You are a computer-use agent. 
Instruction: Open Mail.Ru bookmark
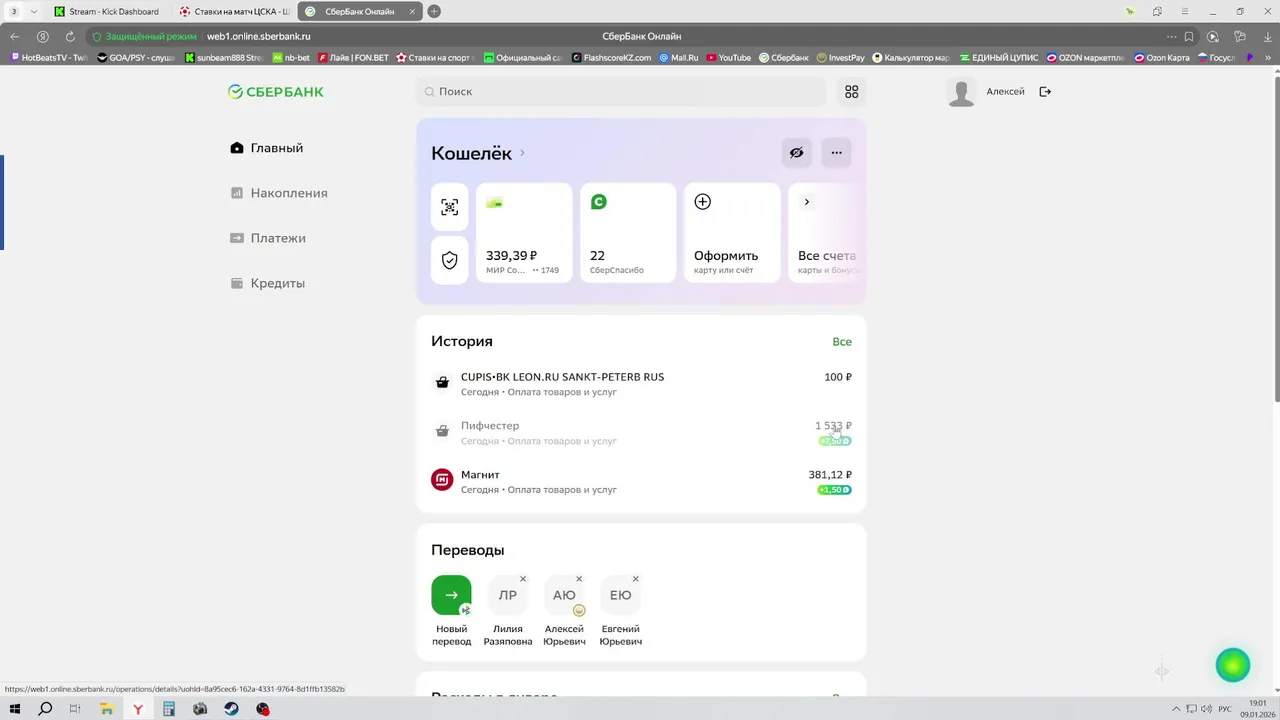point(678,58)
